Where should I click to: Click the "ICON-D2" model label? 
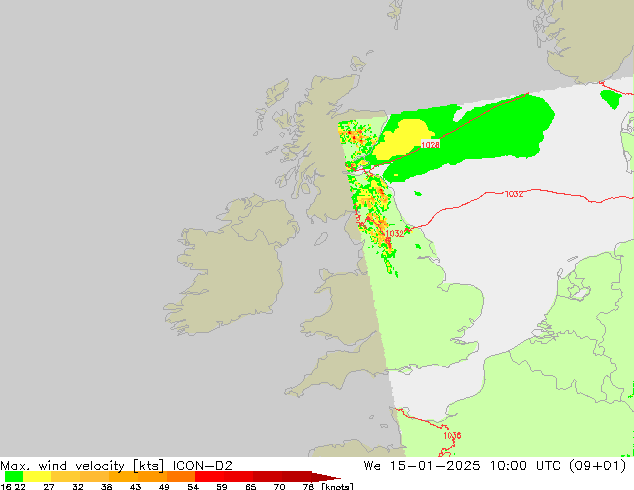203,466
